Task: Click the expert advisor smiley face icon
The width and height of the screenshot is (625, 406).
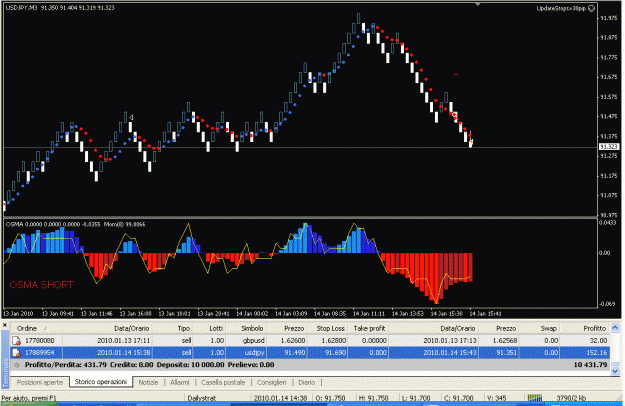Action: pyautogui.click(x=592, y=8)
